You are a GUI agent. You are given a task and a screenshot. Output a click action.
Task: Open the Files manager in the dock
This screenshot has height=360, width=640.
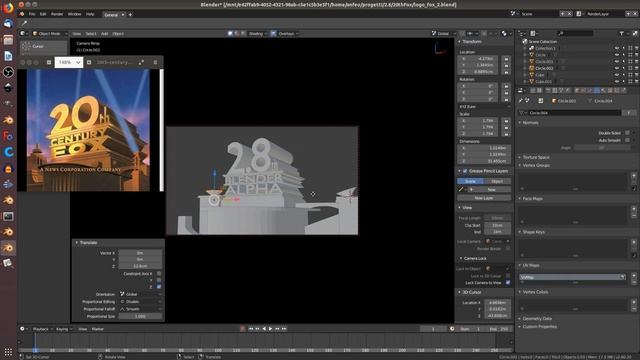tap(8, 40)
